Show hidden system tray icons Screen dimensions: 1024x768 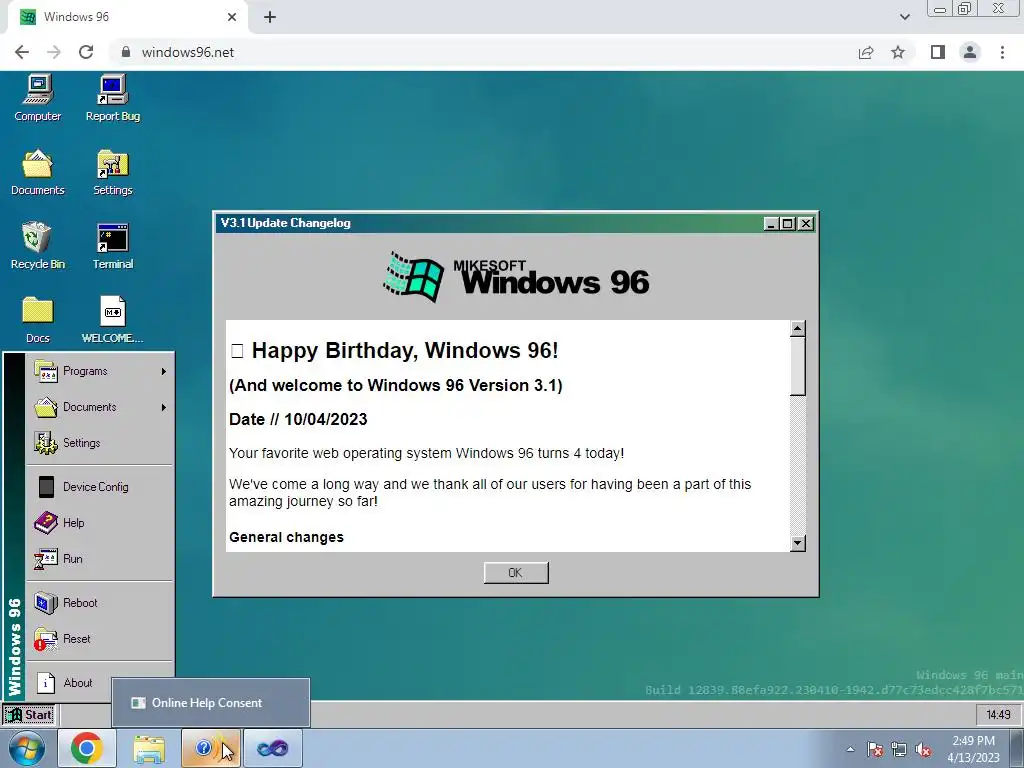(x=850, y=749)
